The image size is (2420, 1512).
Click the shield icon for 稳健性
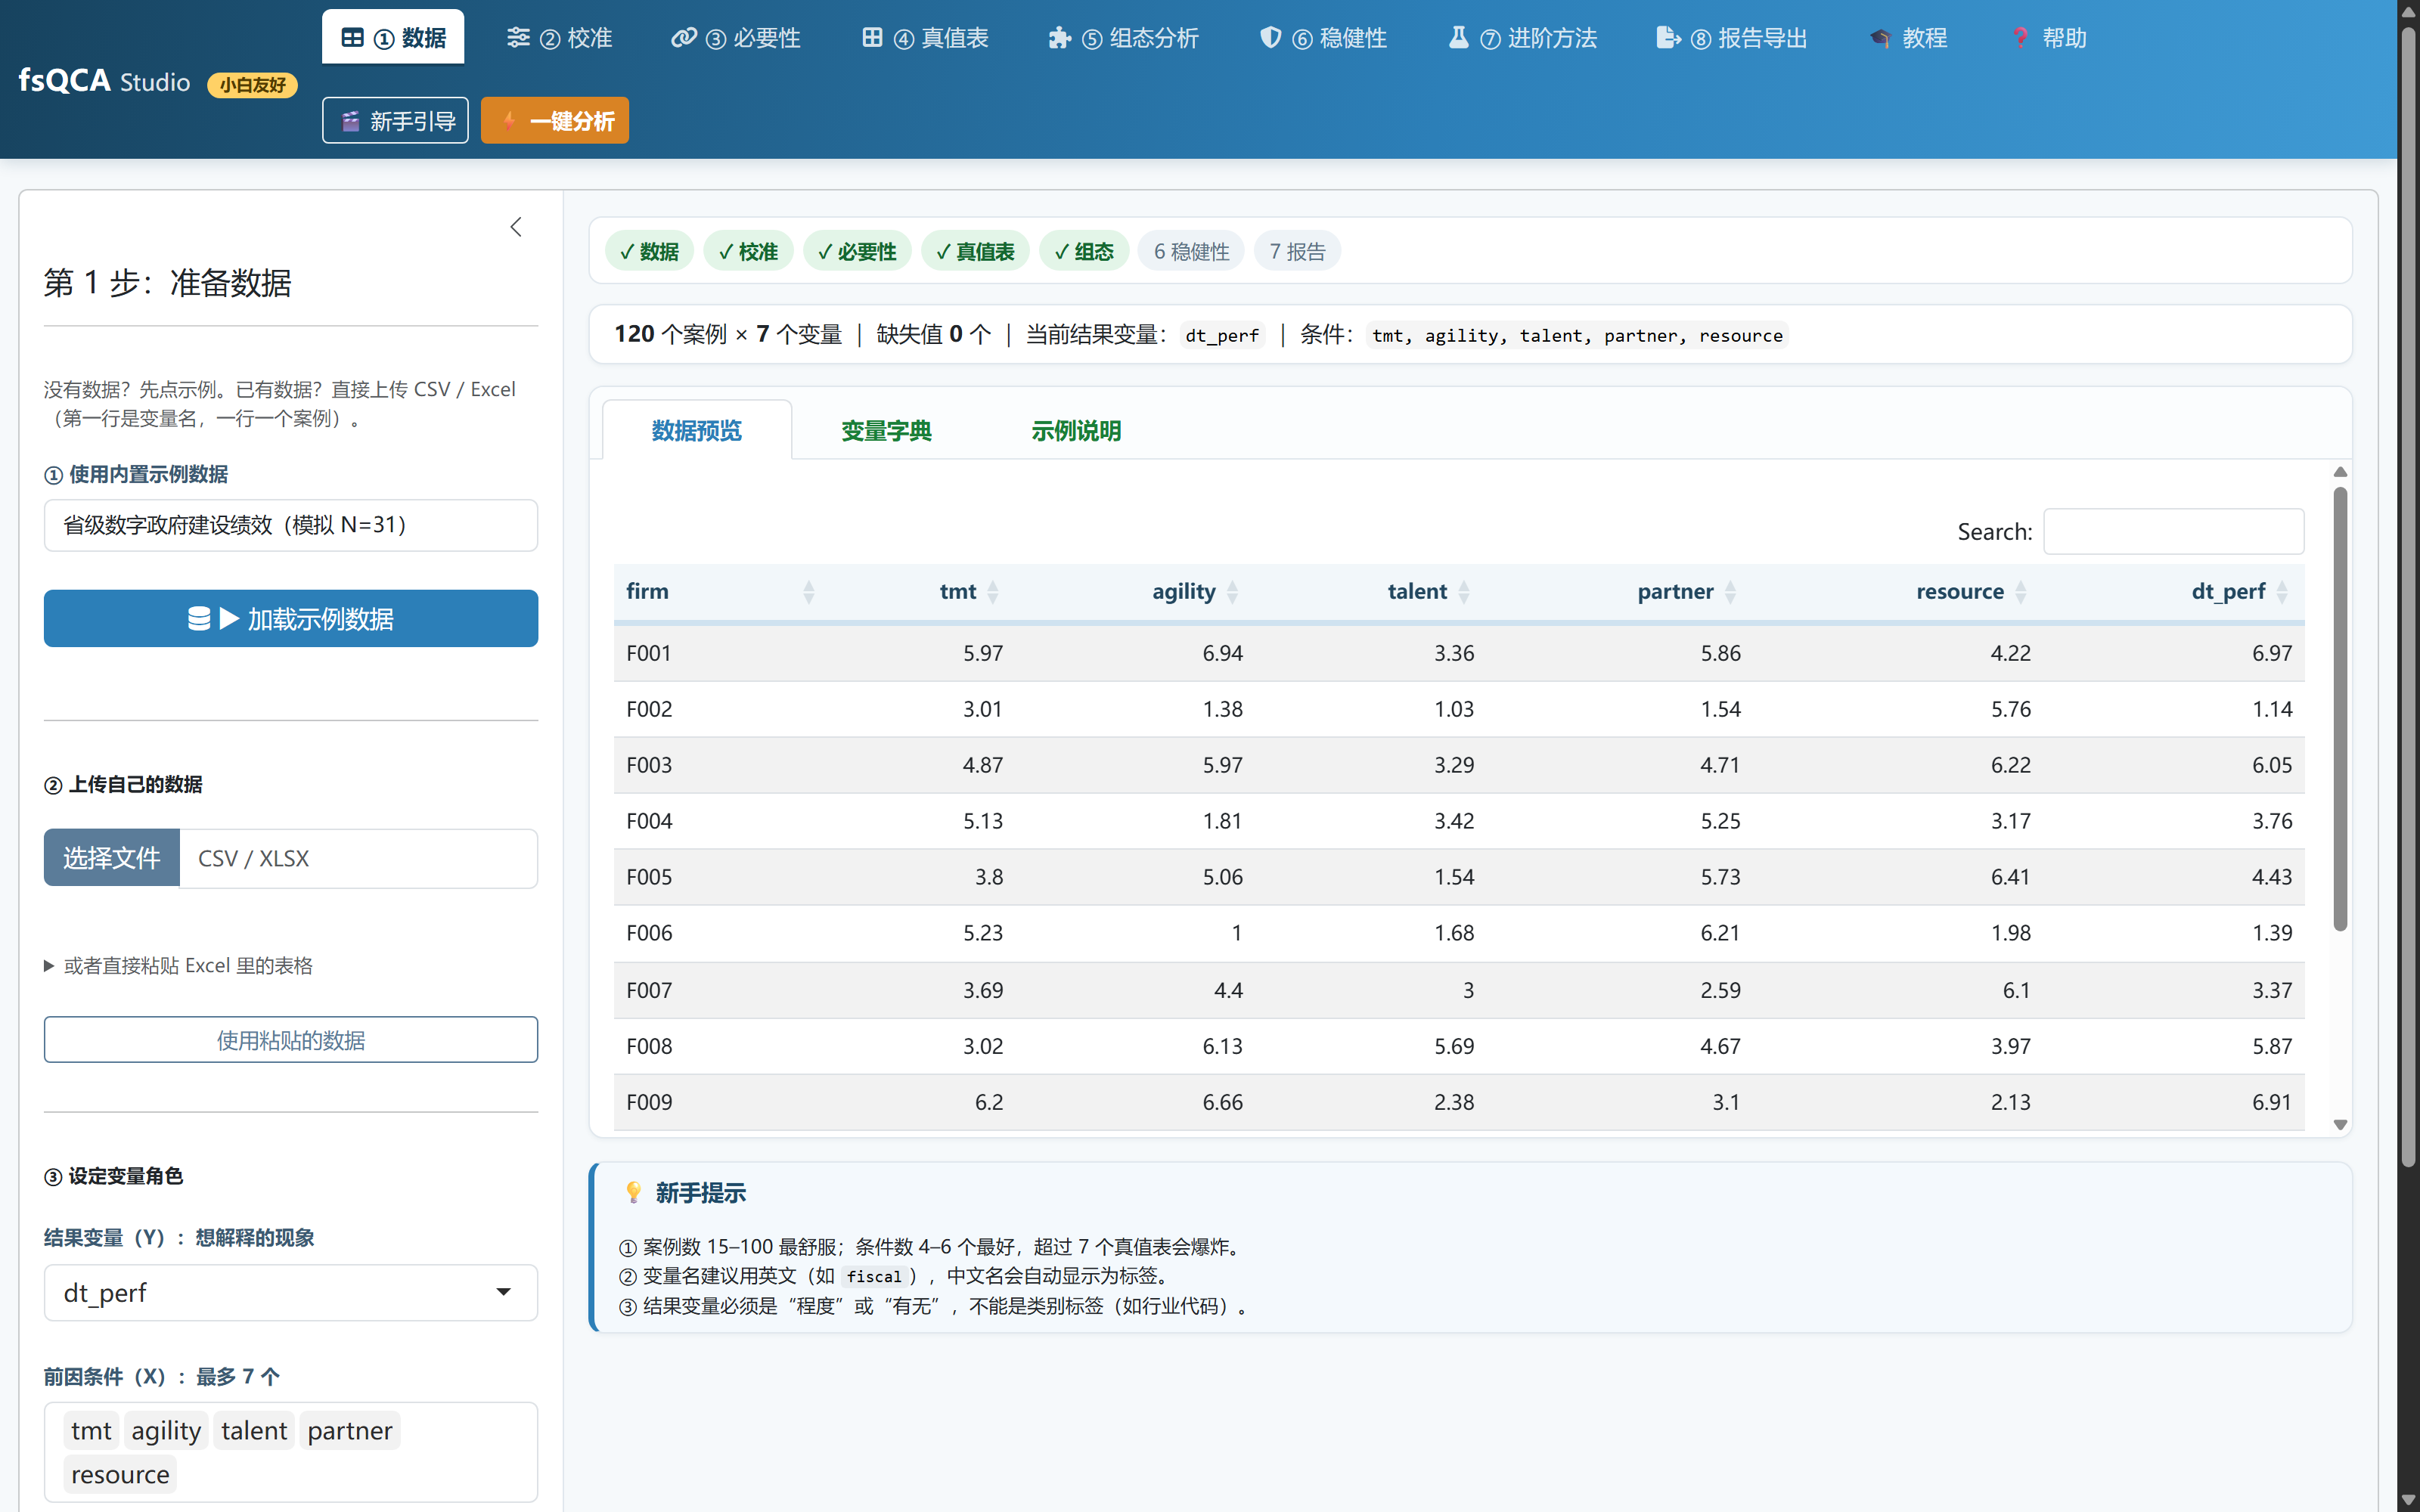tap(1270, 38)
